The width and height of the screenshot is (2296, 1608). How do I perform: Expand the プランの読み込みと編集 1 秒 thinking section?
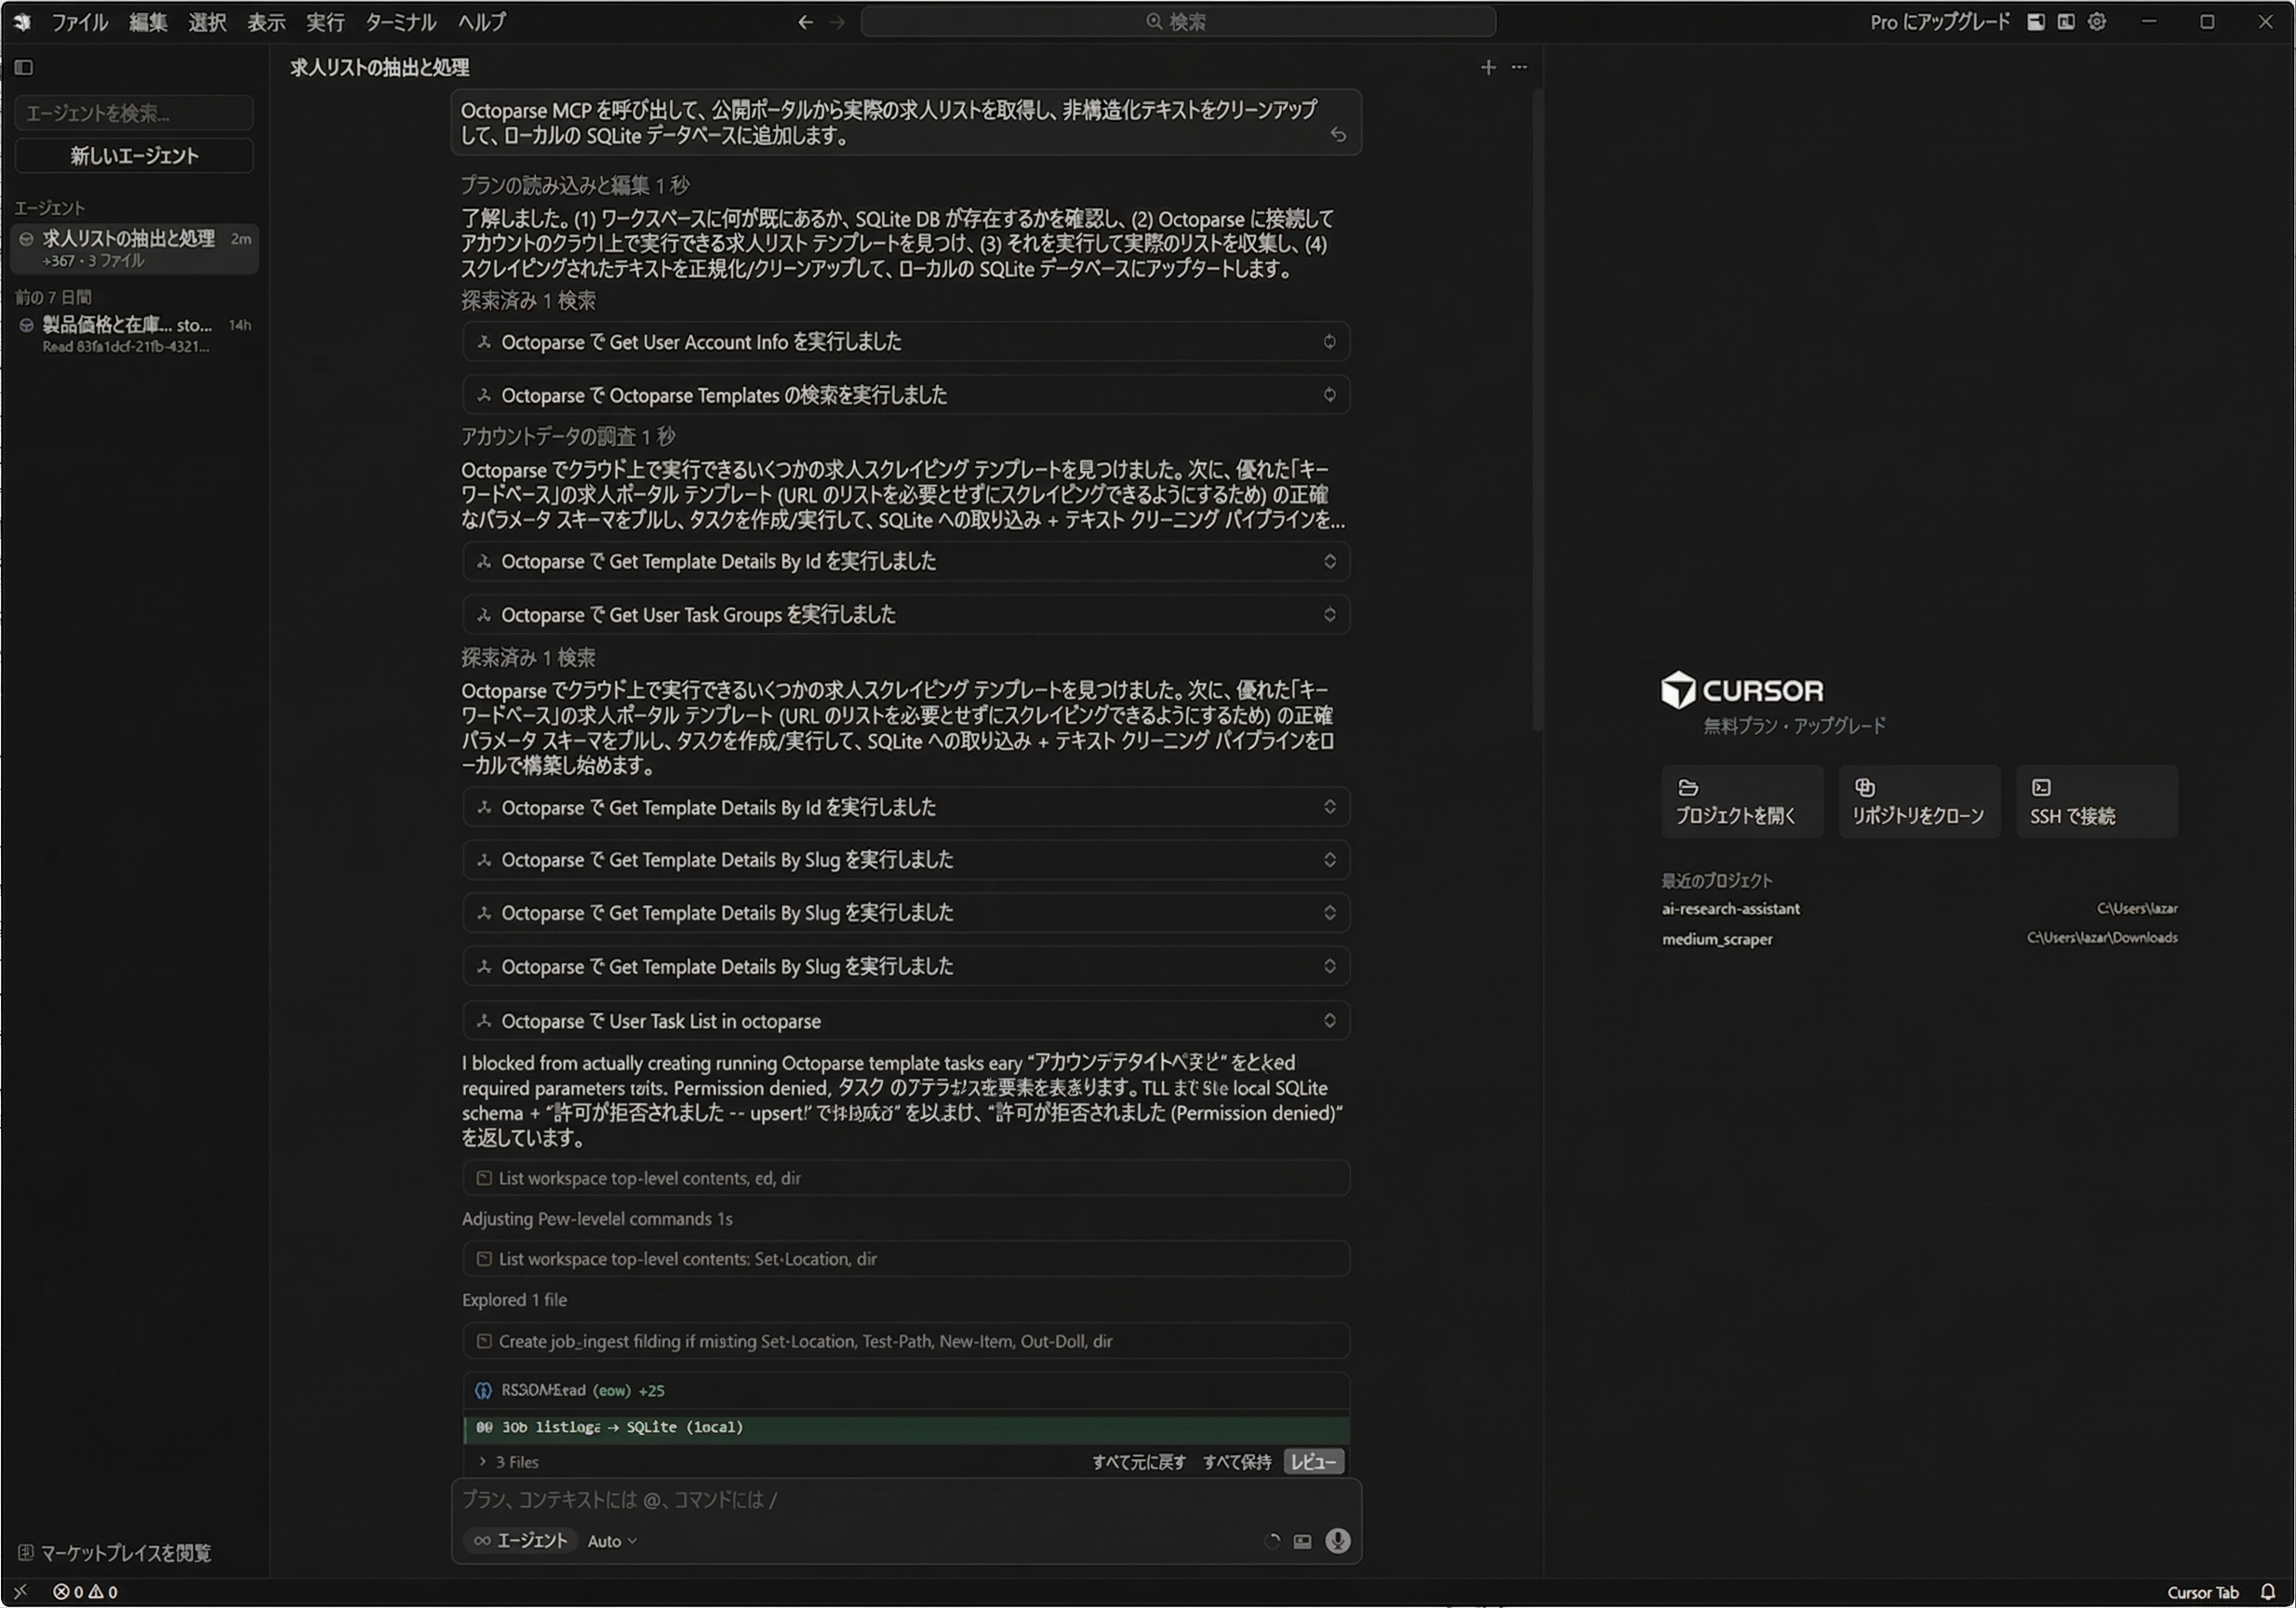tap(575, 185)
